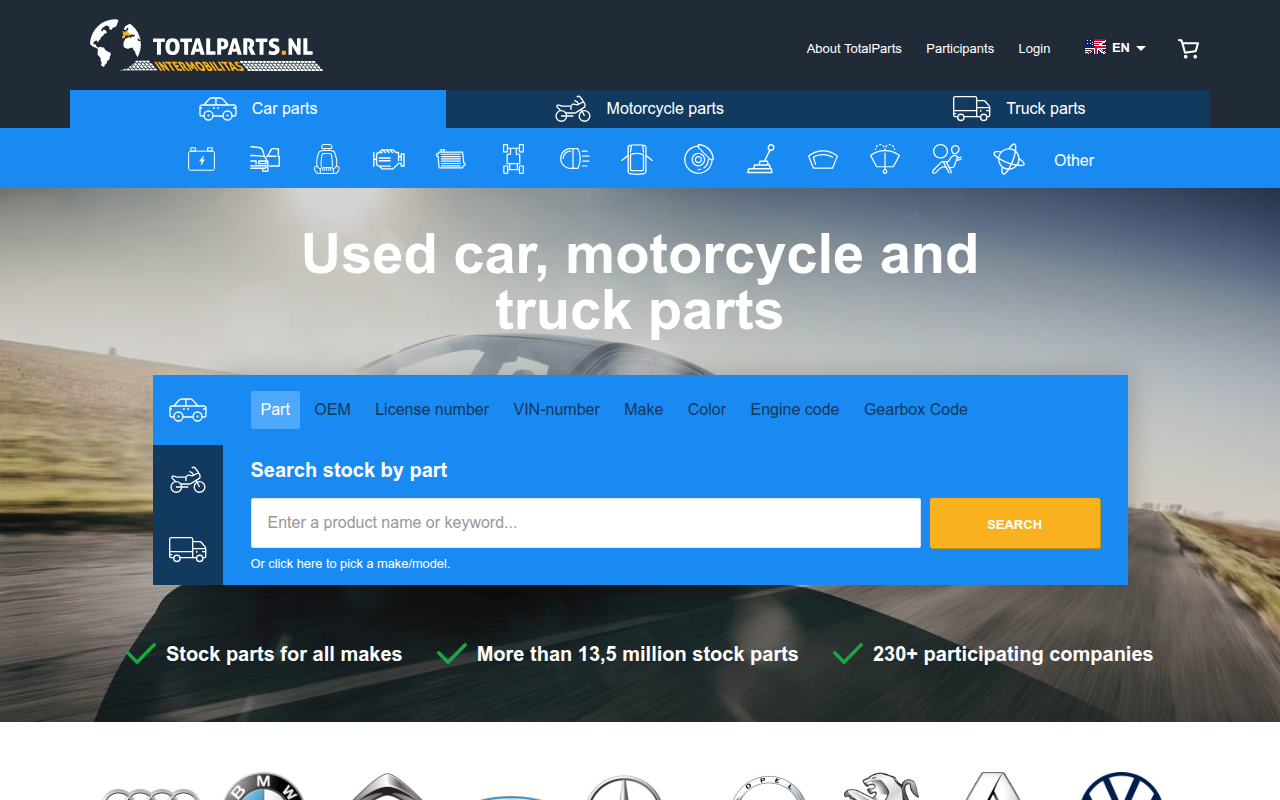Open the headlight lighting category icon
The image size is (1280, 800).
(x=575, y=159)
